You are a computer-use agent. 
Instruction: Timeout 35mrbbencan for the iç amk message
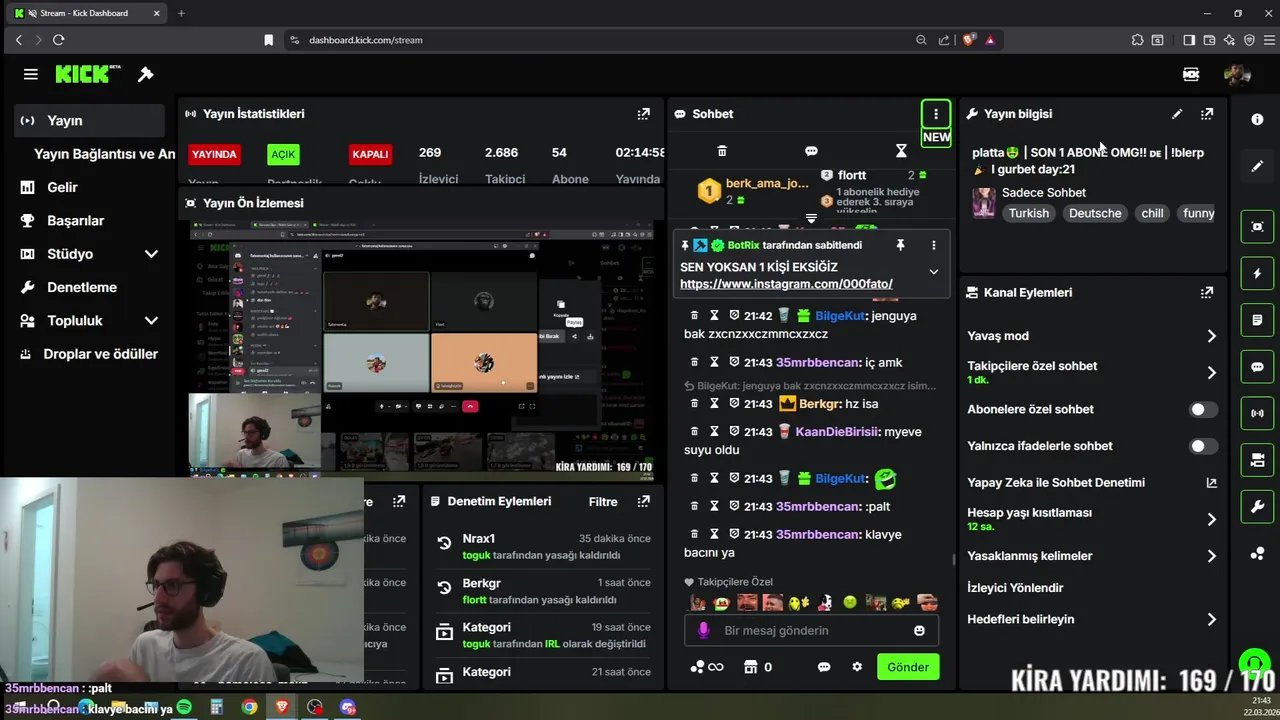714,362
